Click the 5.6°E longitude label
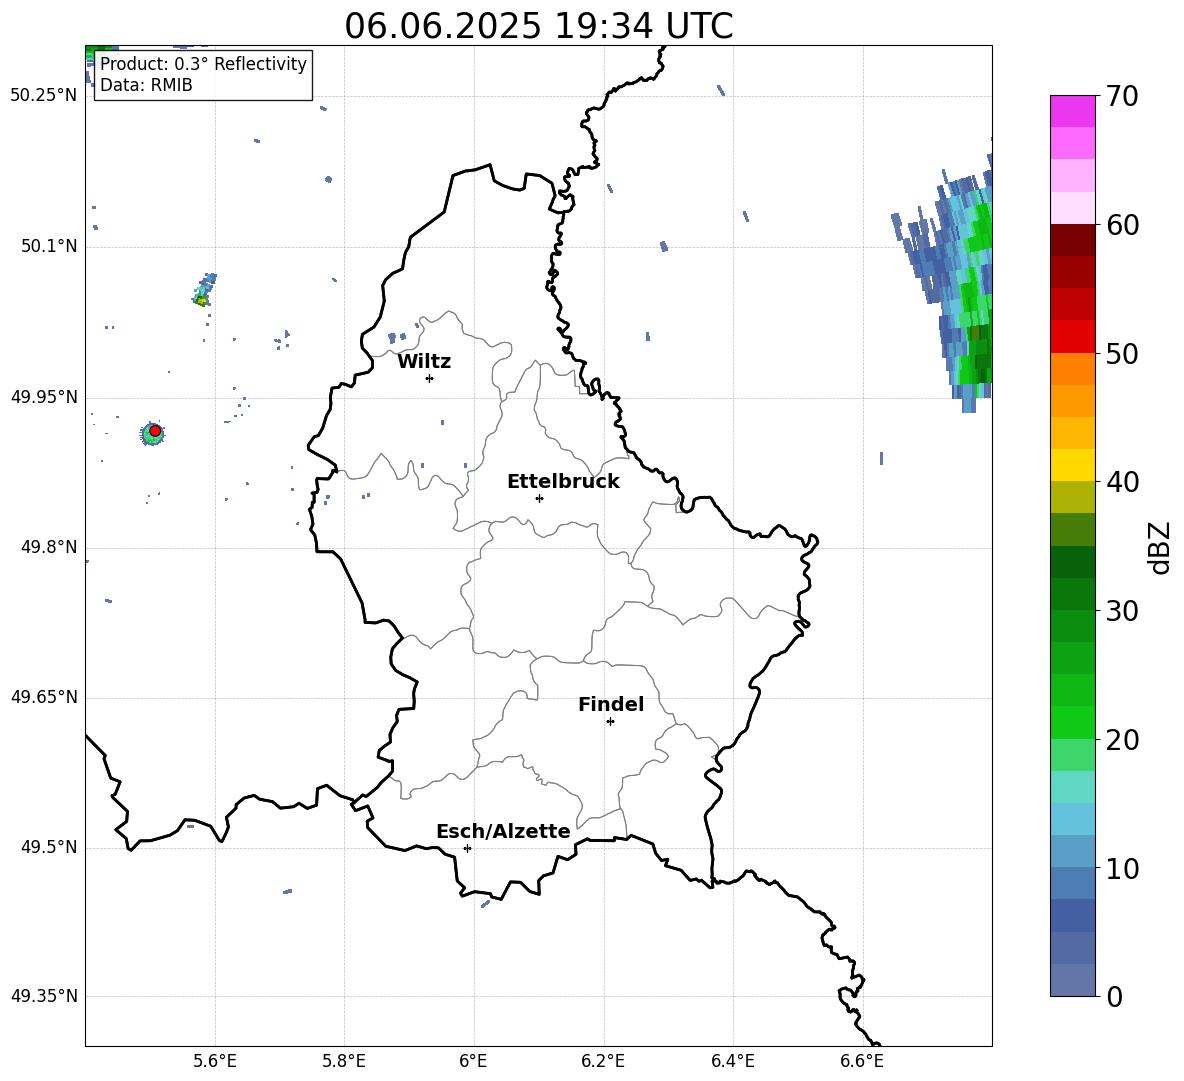 click(215, 1062)
